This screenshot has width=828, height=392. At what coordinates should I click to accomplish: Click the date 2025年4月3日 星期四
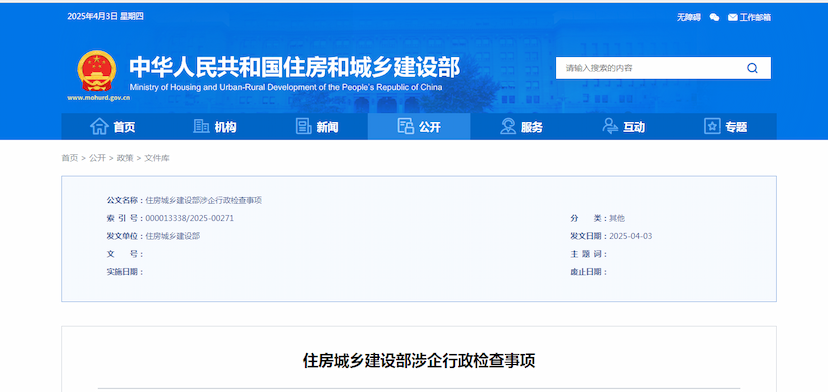tap(106, 16)
